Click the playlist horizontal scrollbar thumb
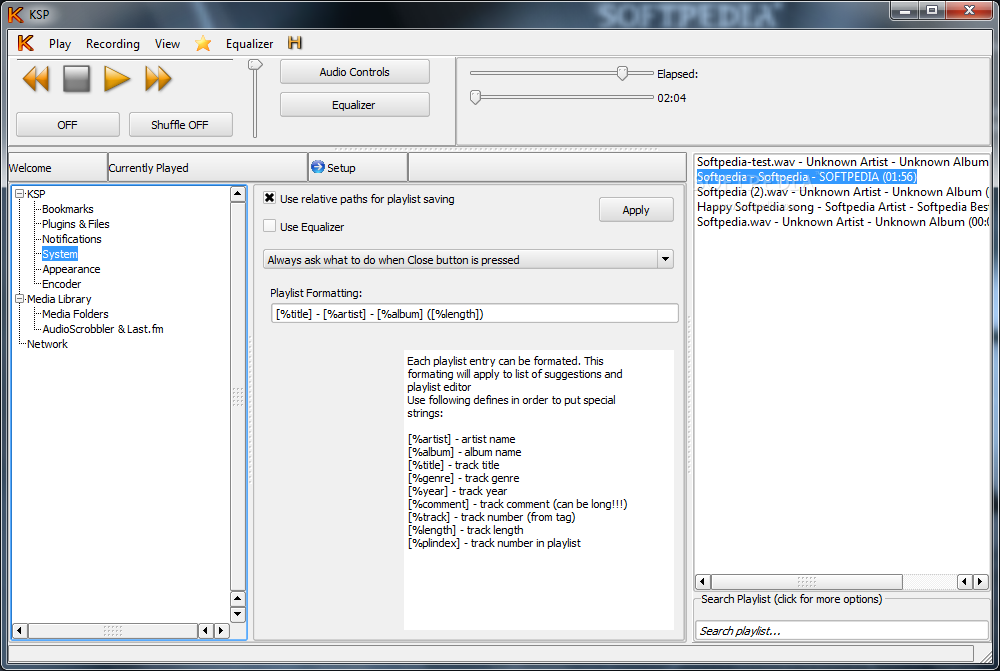Screen dimensions: 1000x671 807,581
